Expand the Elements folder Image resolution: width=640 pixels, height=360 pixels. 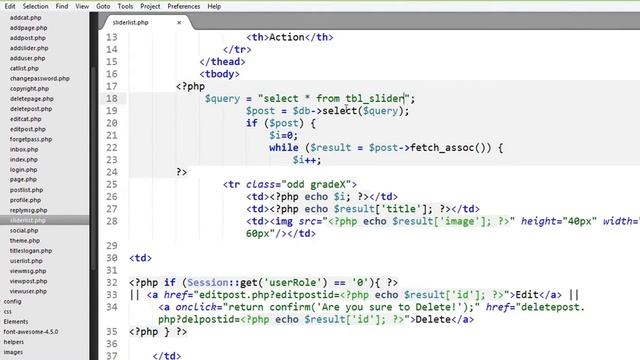pyautogui.click(x=16, y=322)
